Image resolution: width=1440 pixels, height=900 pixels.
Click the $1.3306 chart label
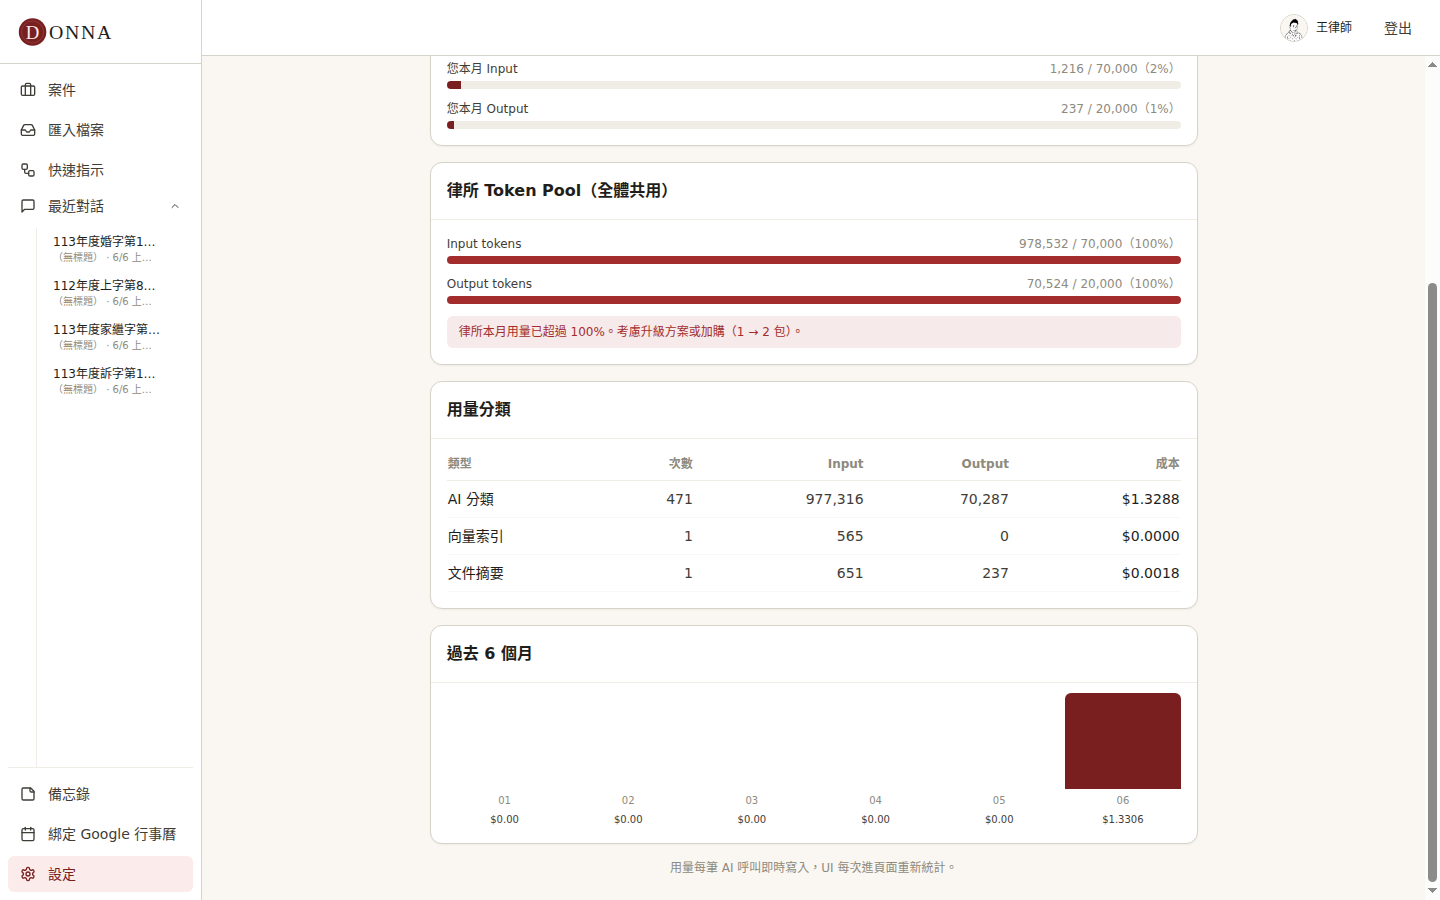pos(1123,819)
